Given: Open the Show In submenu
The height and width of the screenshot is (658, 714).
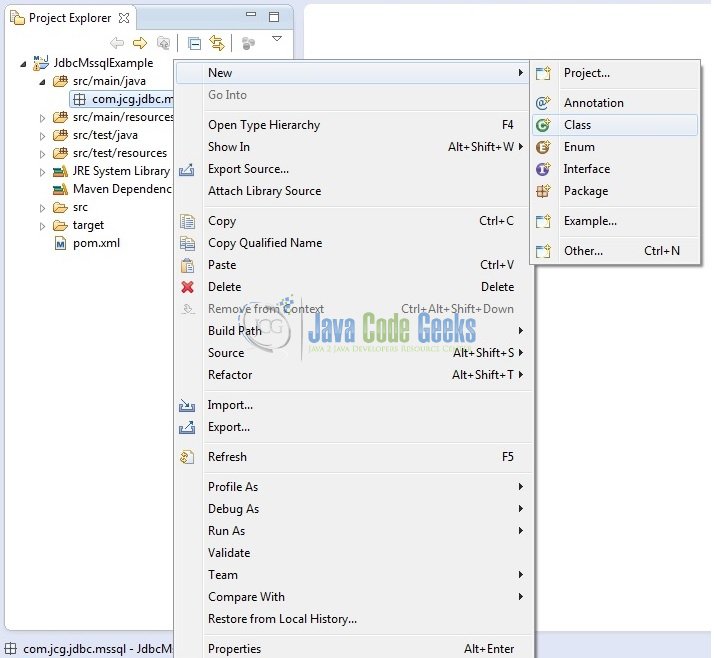Looking at the screenshot, I should click(x=353, y=147).
